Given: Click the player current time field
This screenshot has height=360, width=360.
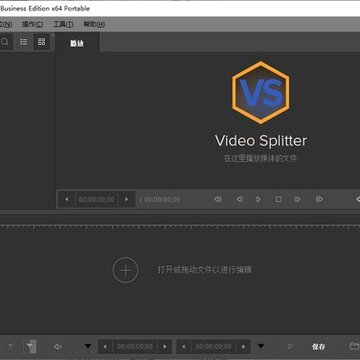Looking at the screenshot, I should [x=97, y=199].
